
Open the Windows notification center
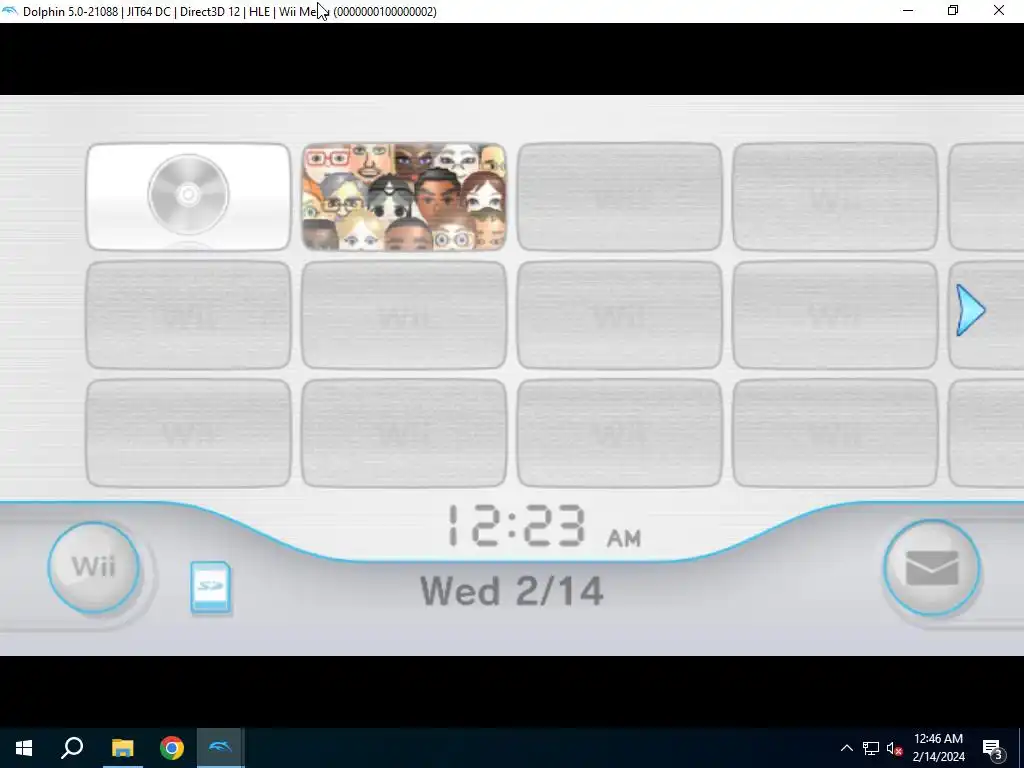tap(993, 748)
